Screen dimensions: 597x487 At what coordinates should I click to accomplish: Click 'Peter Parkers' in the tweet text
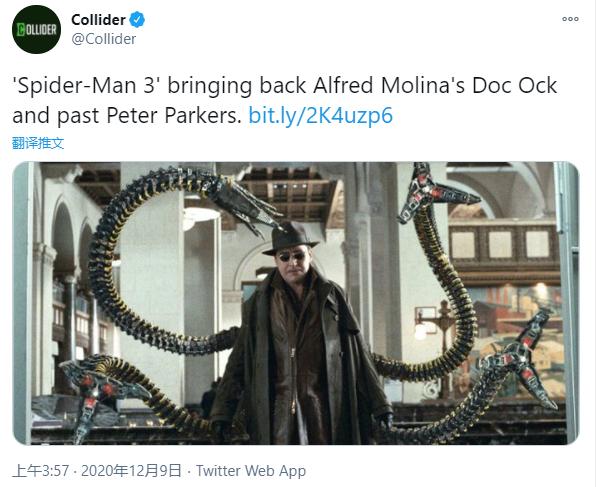pos(173,116)
